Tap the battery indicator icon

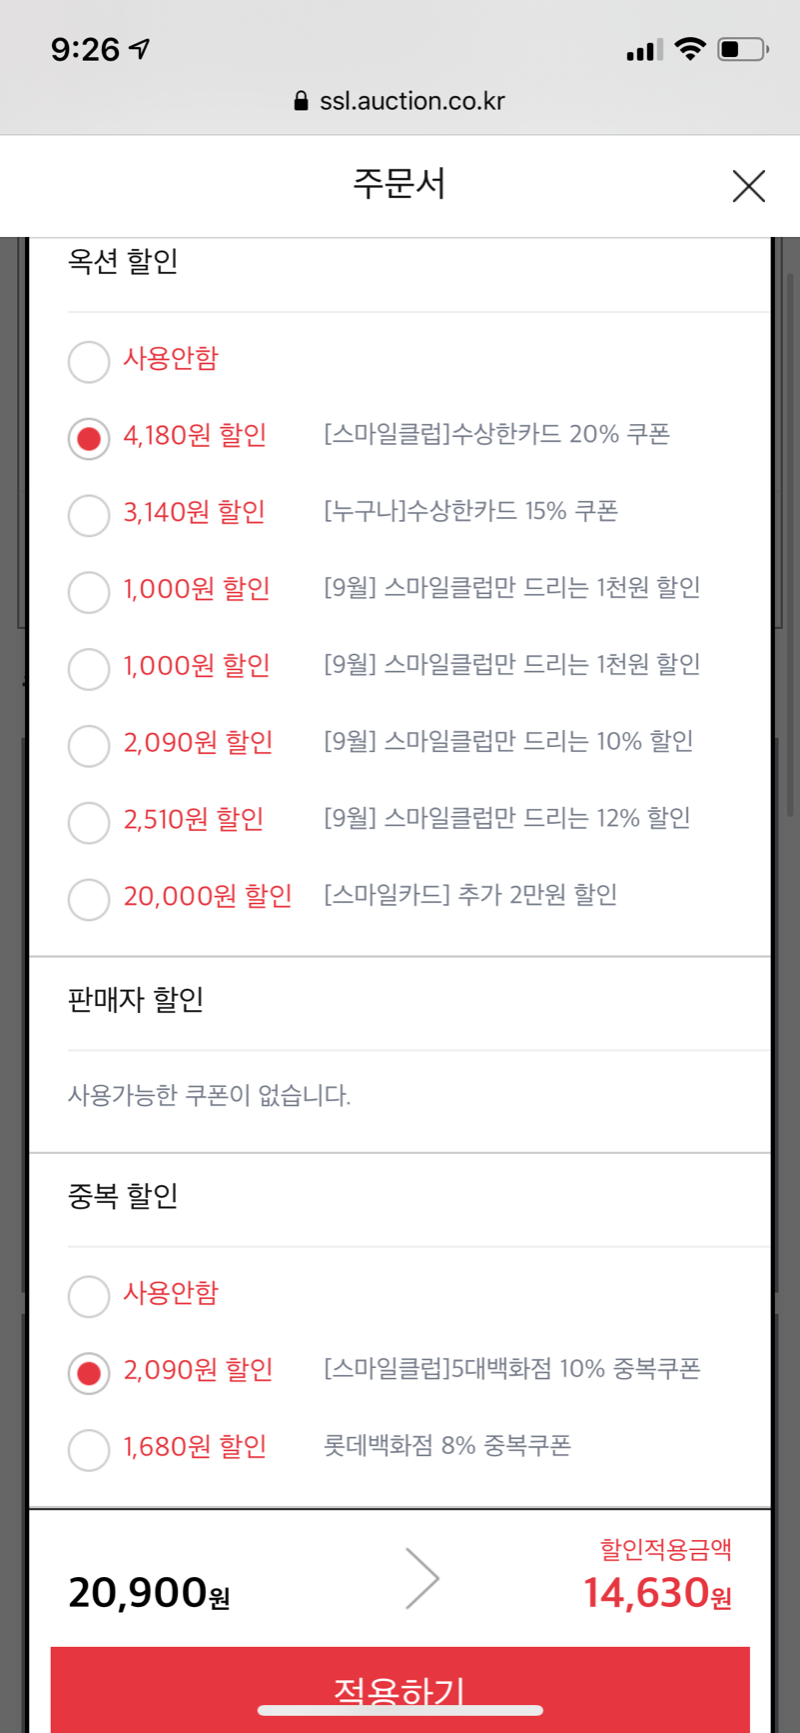tap(742, 48)
